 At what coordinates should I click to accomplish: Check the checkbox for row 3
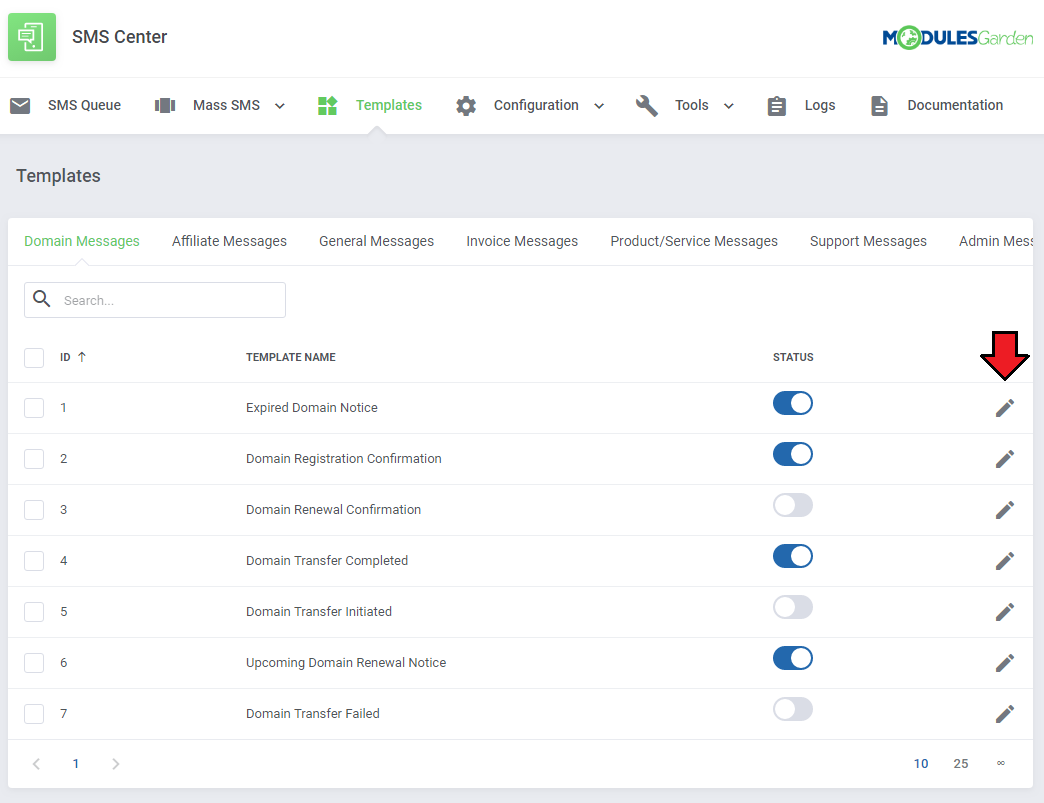34,510
